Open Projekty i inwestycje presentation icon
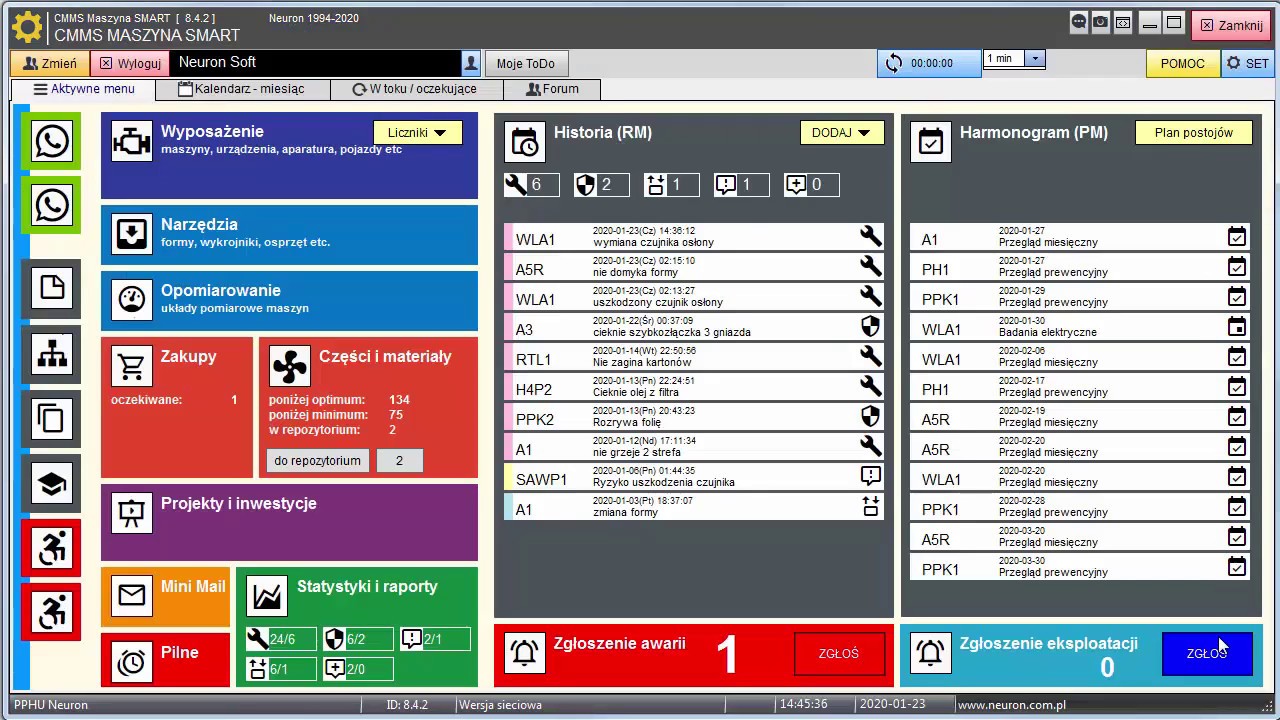Viewport: 1280px width, 720px height. [x=131, y=513]
